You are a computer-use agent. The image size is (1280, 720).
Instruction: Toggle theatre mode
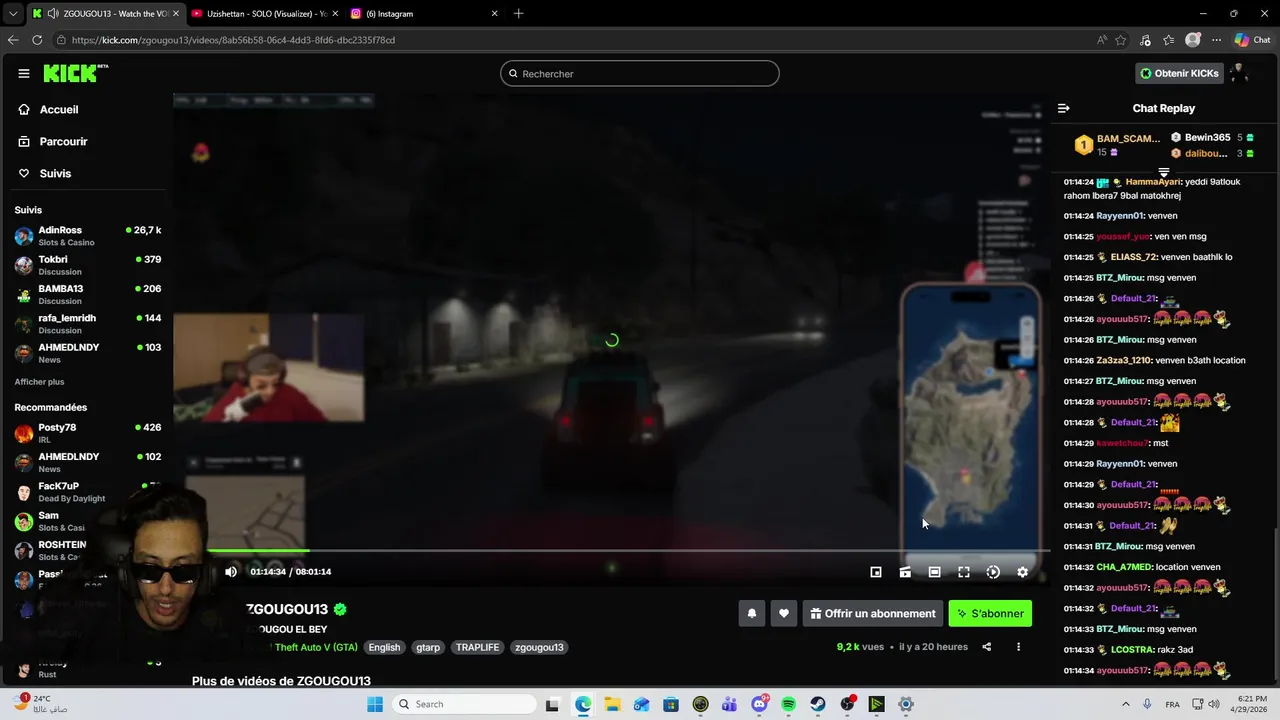[x=934, y=572]
